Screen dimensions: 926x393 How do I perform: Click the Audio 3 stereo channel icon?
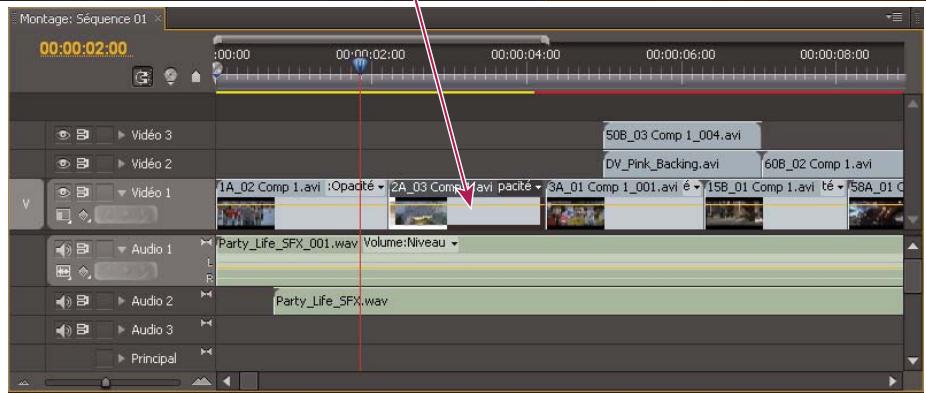click(x=206, y=323)
